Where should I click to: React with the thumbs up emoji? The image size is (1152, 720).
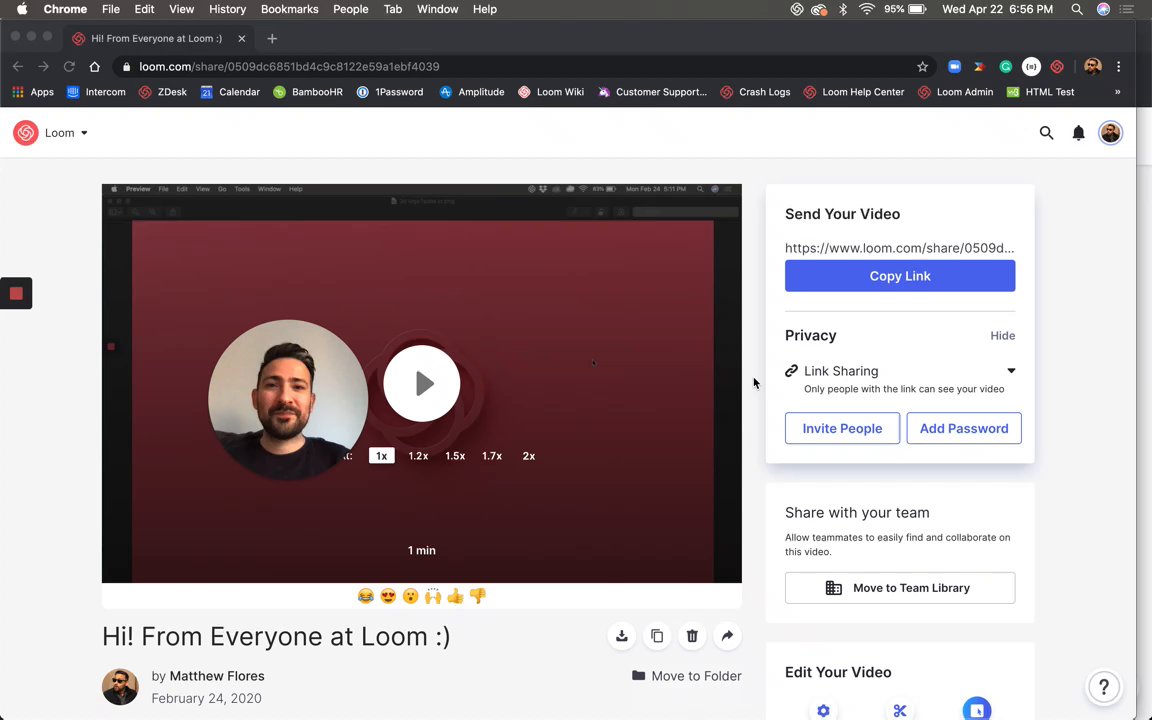[x=456, y=596]
